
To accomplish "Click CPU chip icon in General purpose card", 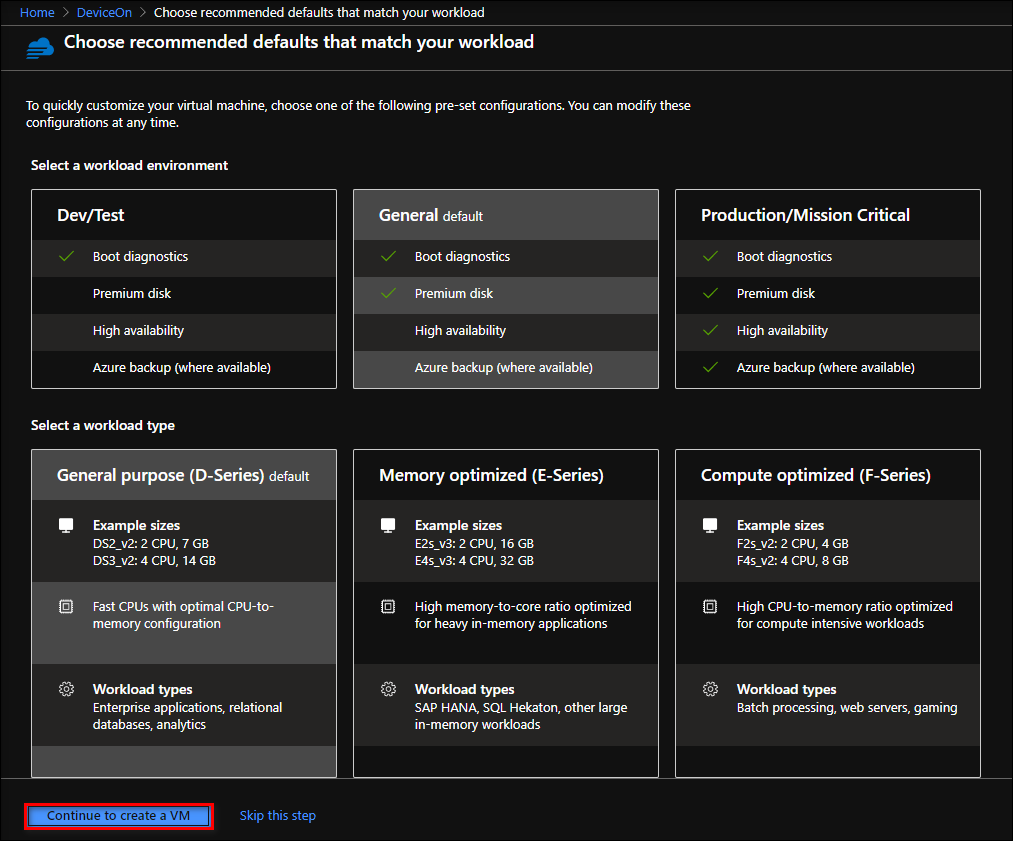I will point(67,607).
